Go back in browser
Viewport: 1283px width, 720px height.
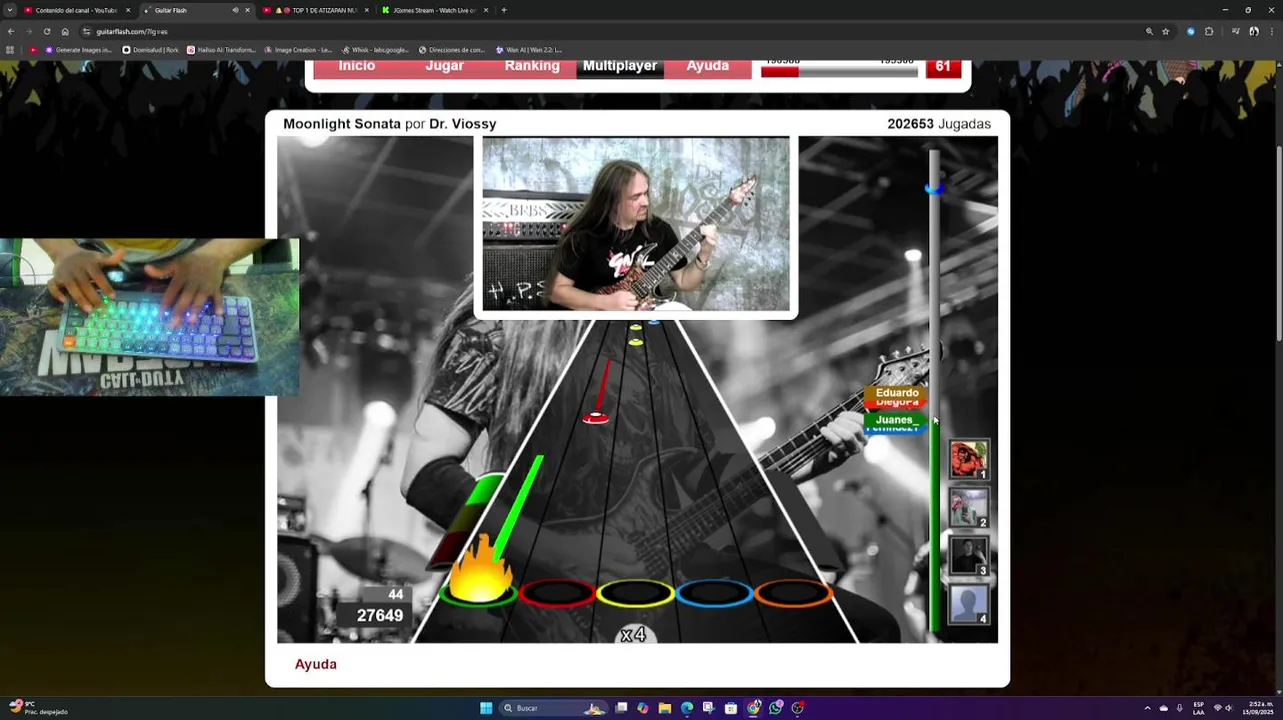coord(10,31)
